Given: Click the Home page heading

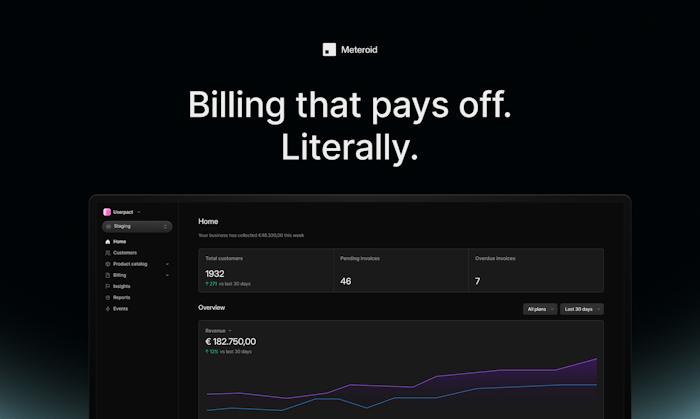Looking at the screenshot, I should click(208, 221).
